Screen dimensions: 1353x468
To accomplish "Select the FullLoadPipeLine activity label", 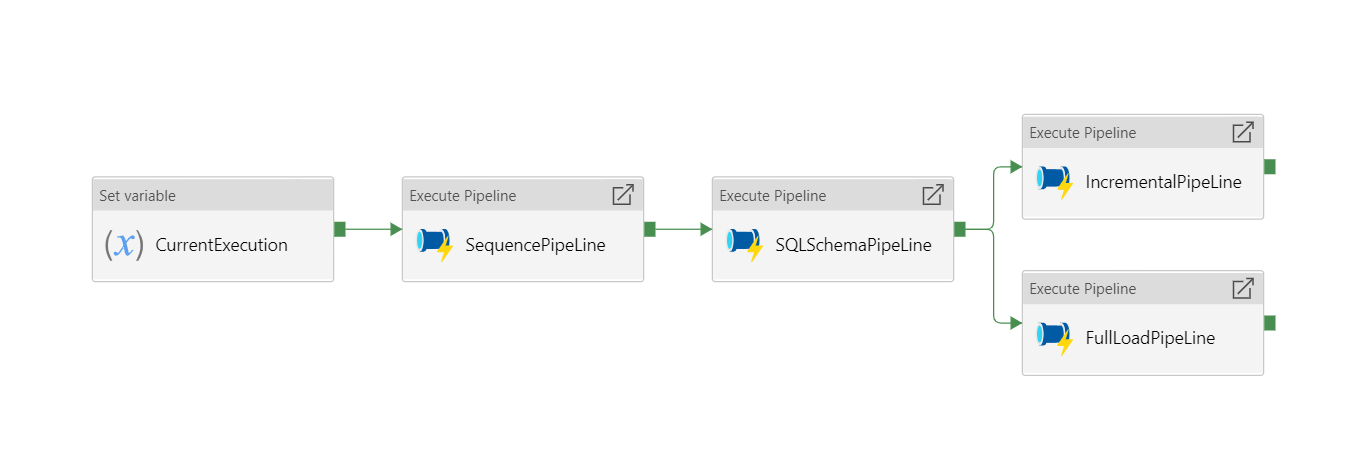I will click(1150, 338).
